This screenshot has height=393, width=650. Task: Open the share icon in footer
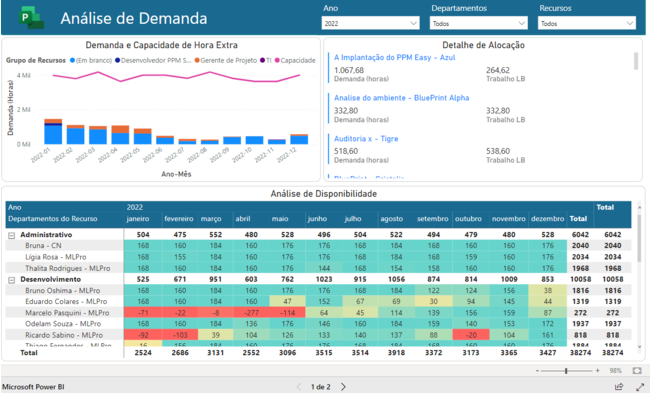click(x=618, y=387)
